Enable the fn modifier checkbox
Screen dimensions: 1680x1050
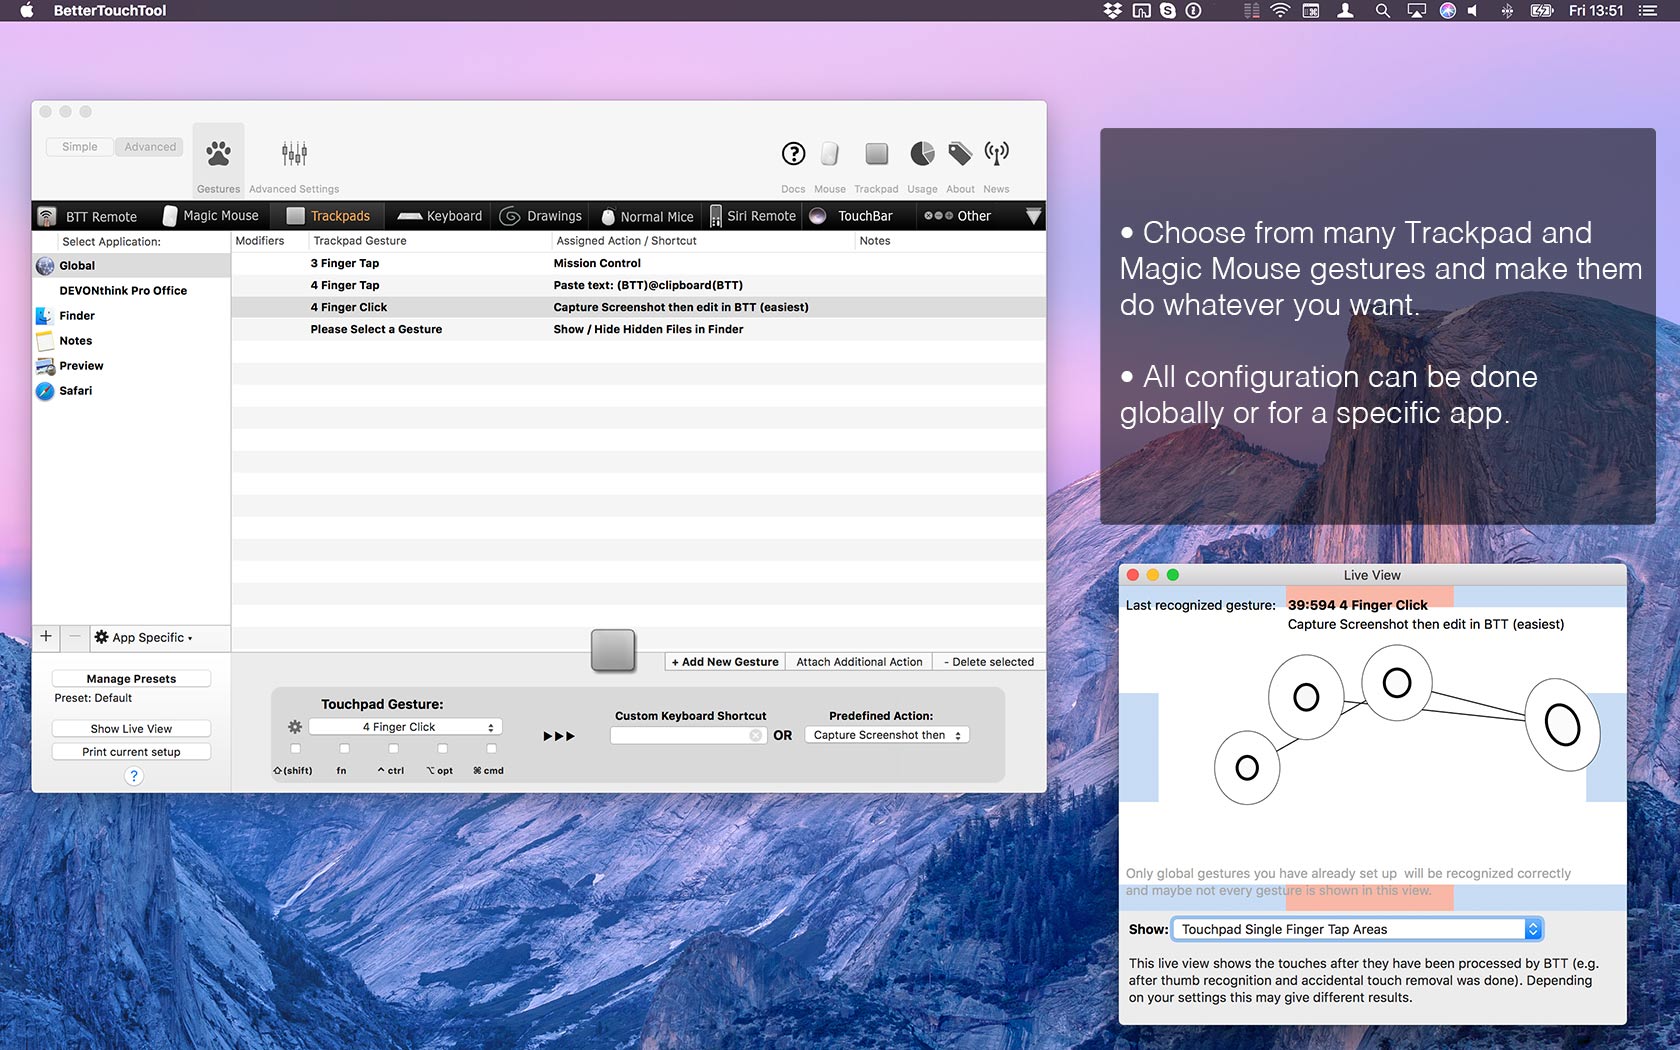[x=343, y=749]
